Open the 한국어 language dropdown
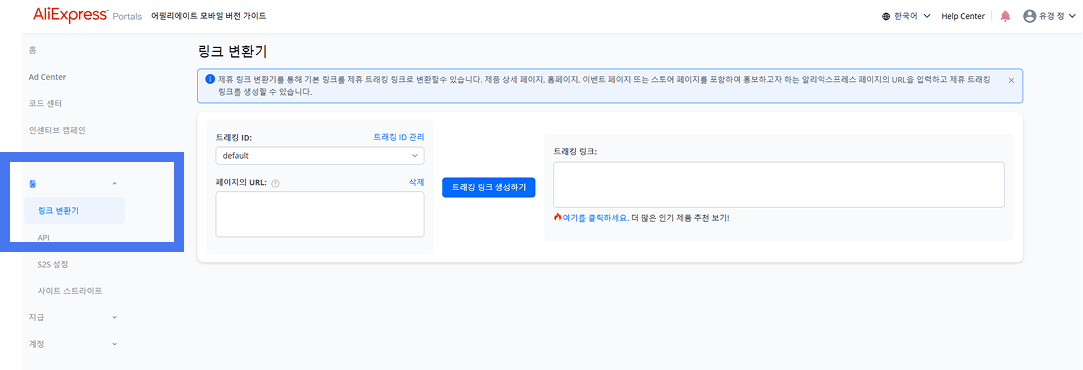Viewport: 1083px width, 370px height. point(906,16)
